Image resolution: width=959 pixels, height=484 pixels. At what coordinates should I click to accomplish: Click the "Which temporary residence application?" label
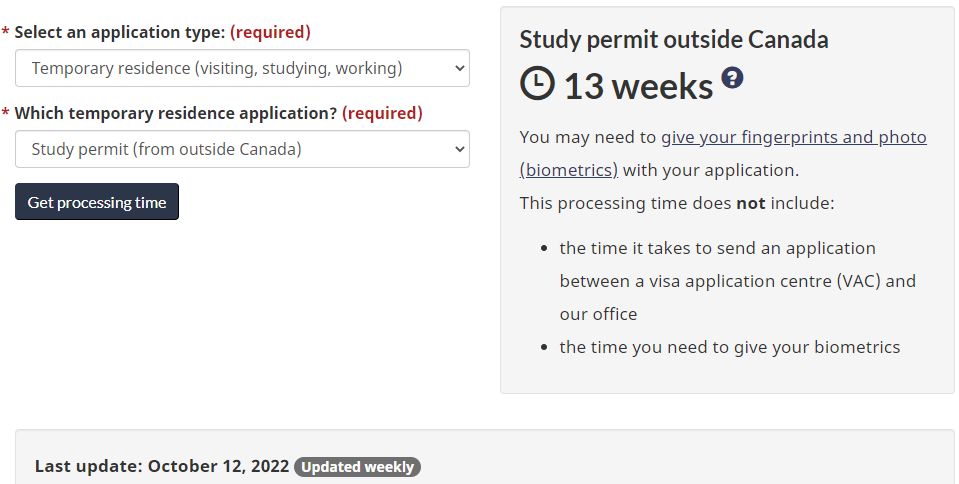point(176,113)
